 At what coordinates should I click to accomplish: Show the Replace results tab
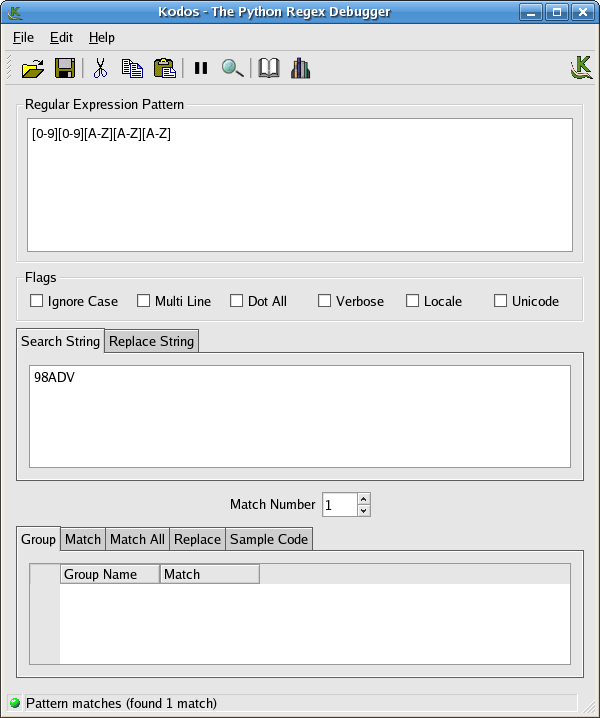(197, 539)
